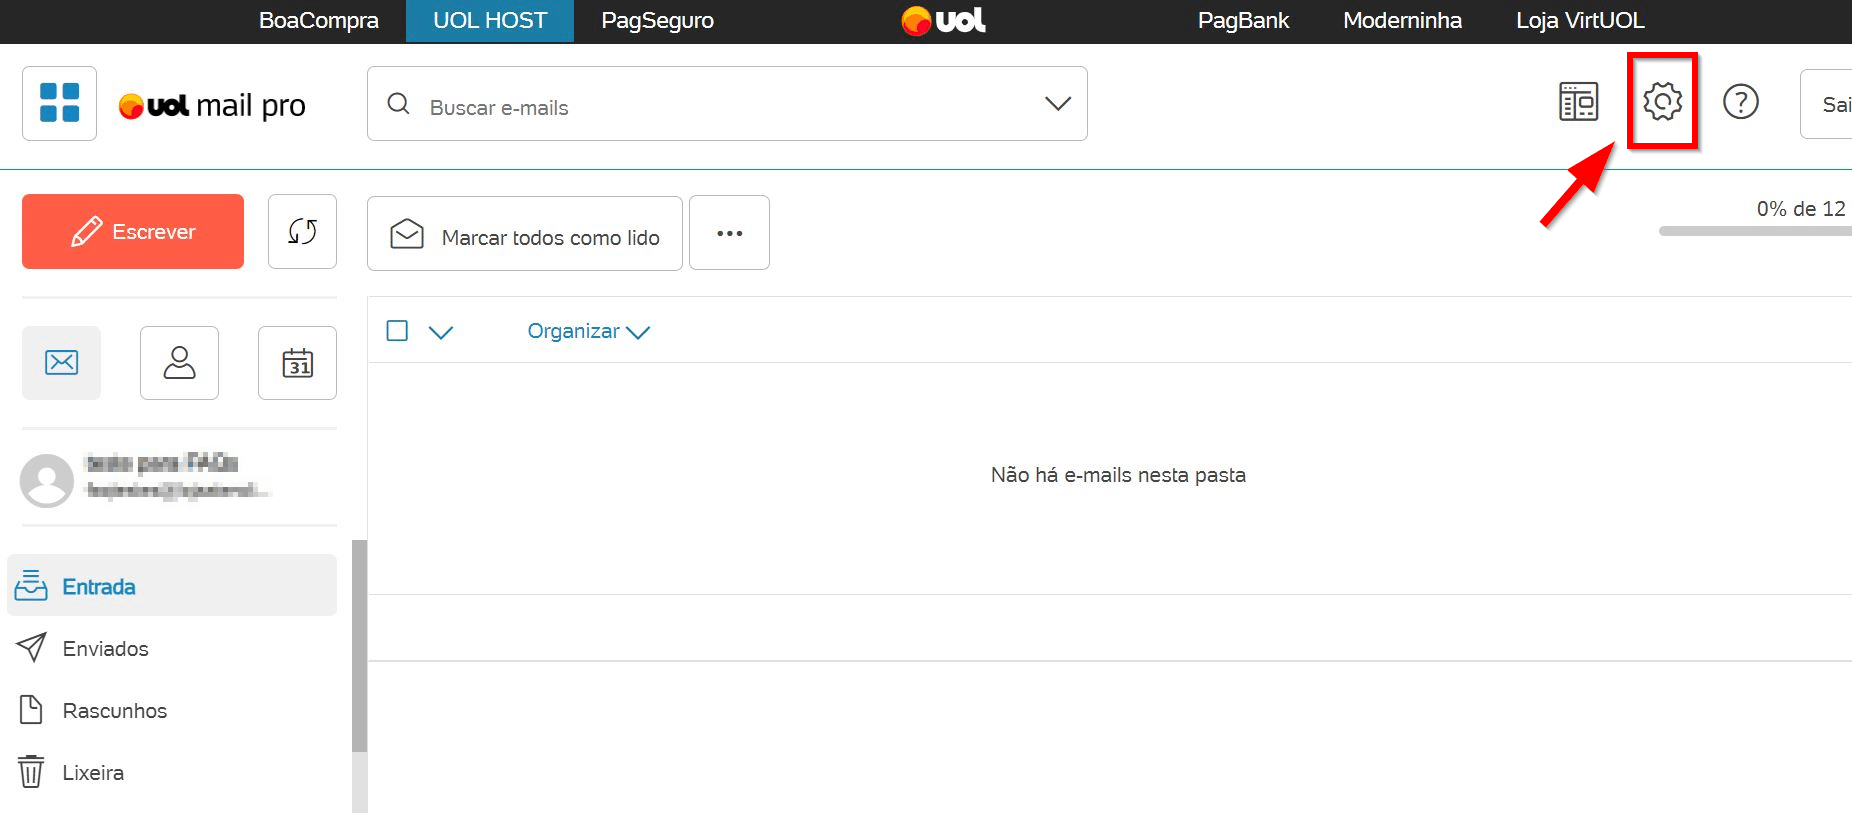Tick the select-all emails checkbox
Viewport: 1852px width, 813px height.
(397, 330)
